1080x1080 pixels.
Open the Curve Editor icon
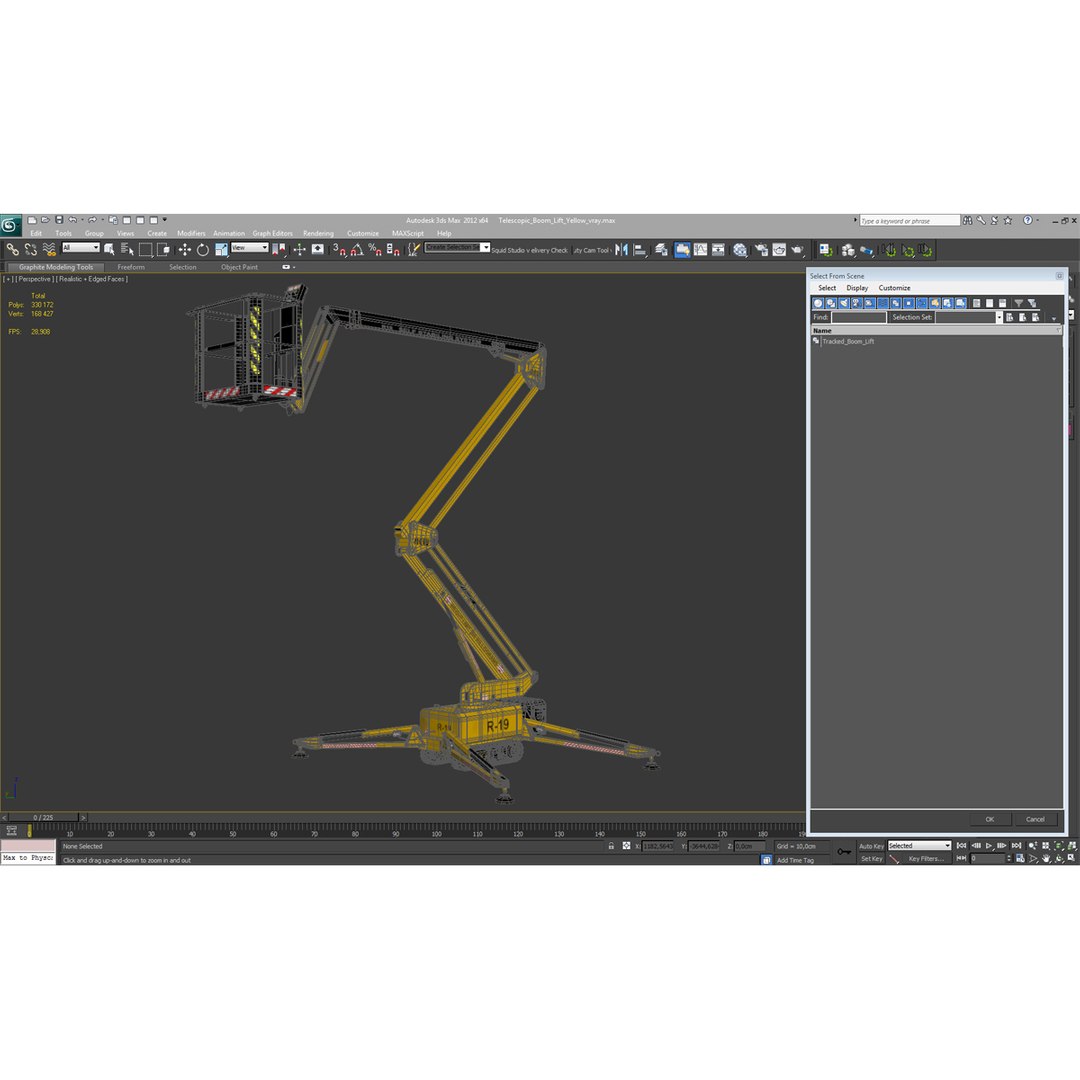(x=700, y=249)
